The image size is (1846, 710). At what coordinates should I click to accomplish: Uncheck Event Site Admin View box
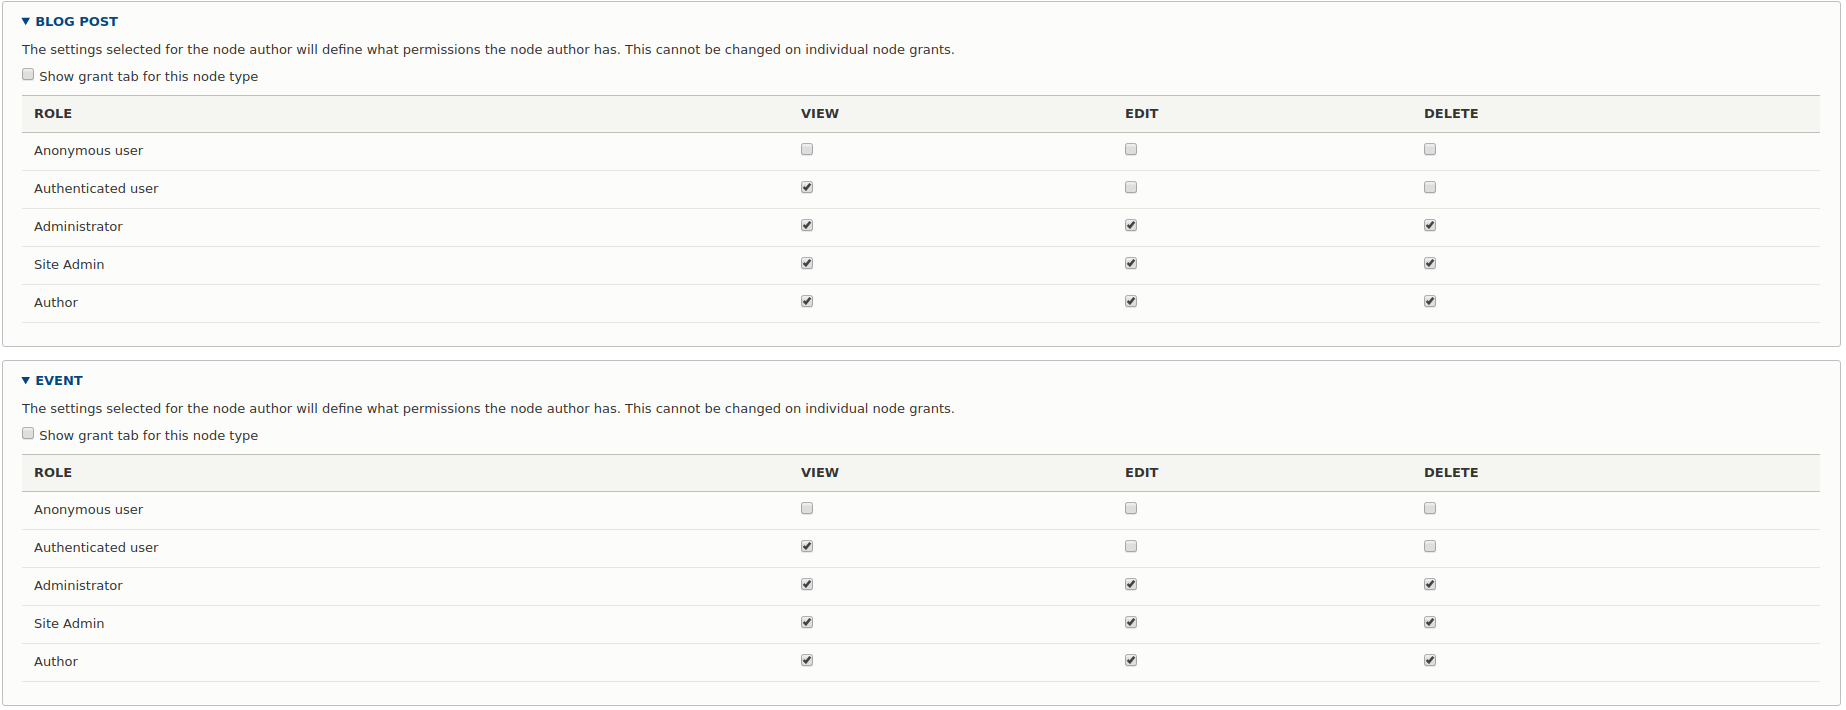(807, 623)
